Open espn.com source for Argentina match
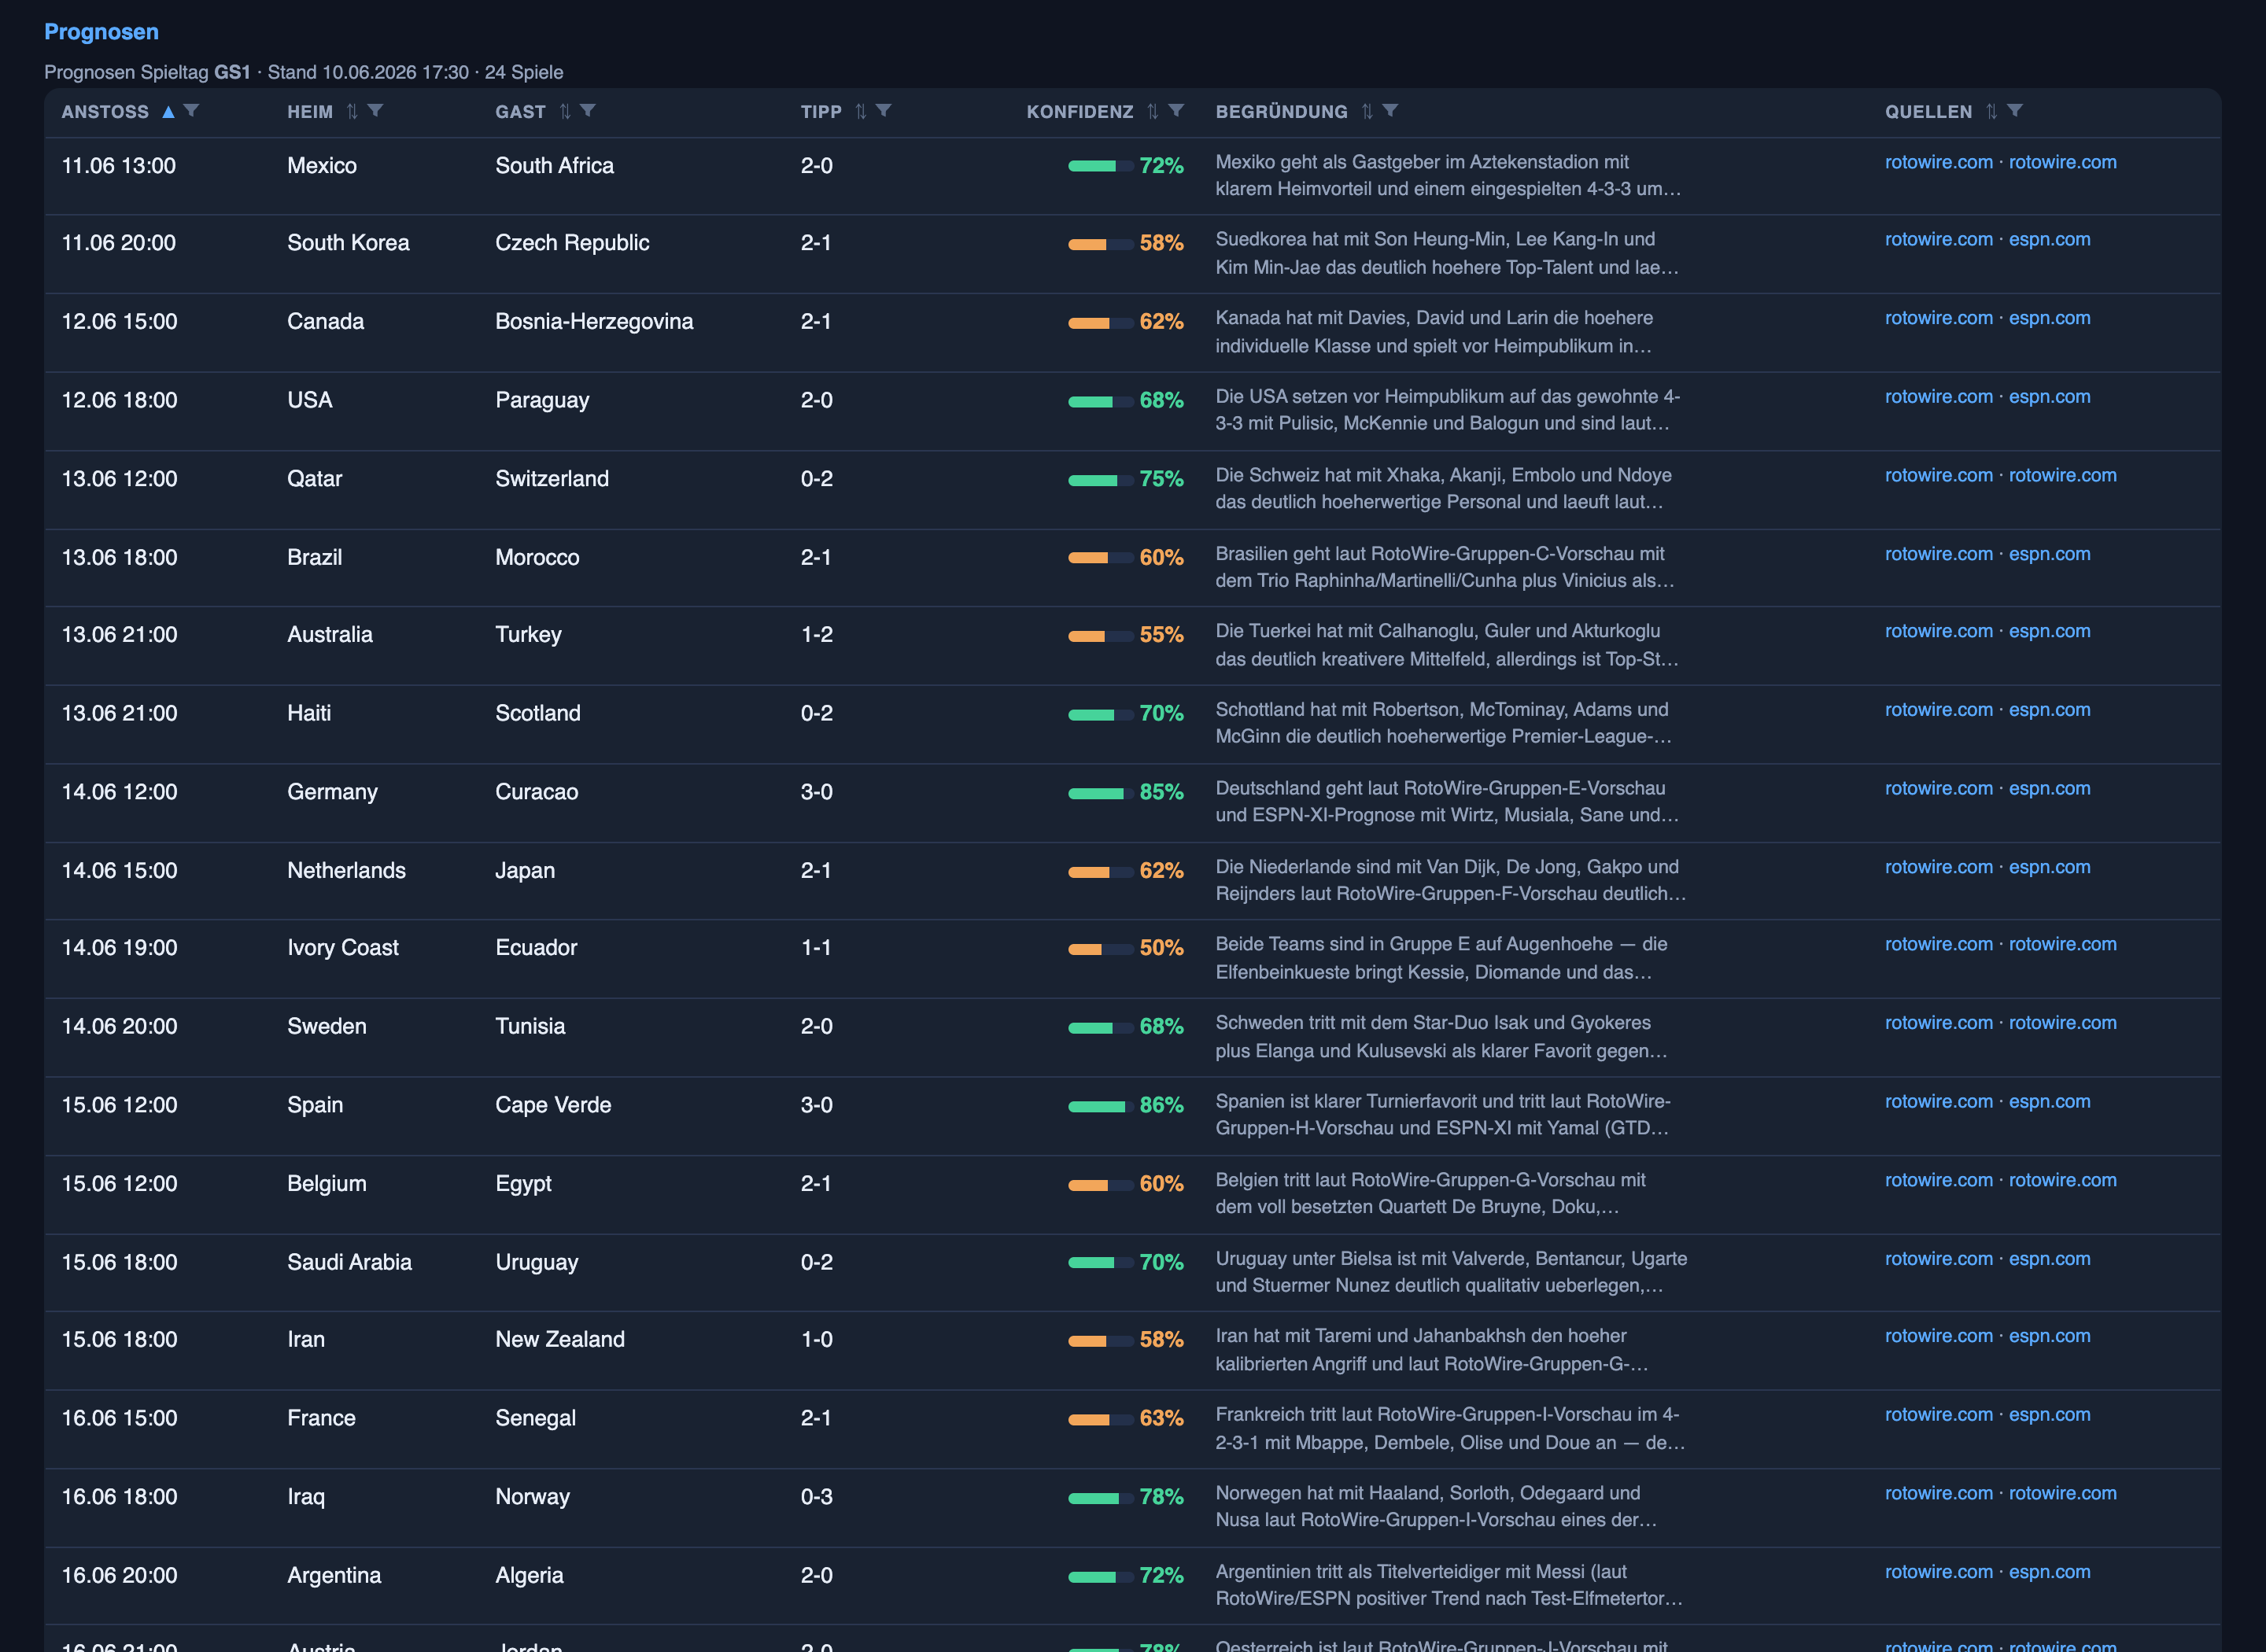The image size is (2266, 1652). [x=2049, y=1572]
